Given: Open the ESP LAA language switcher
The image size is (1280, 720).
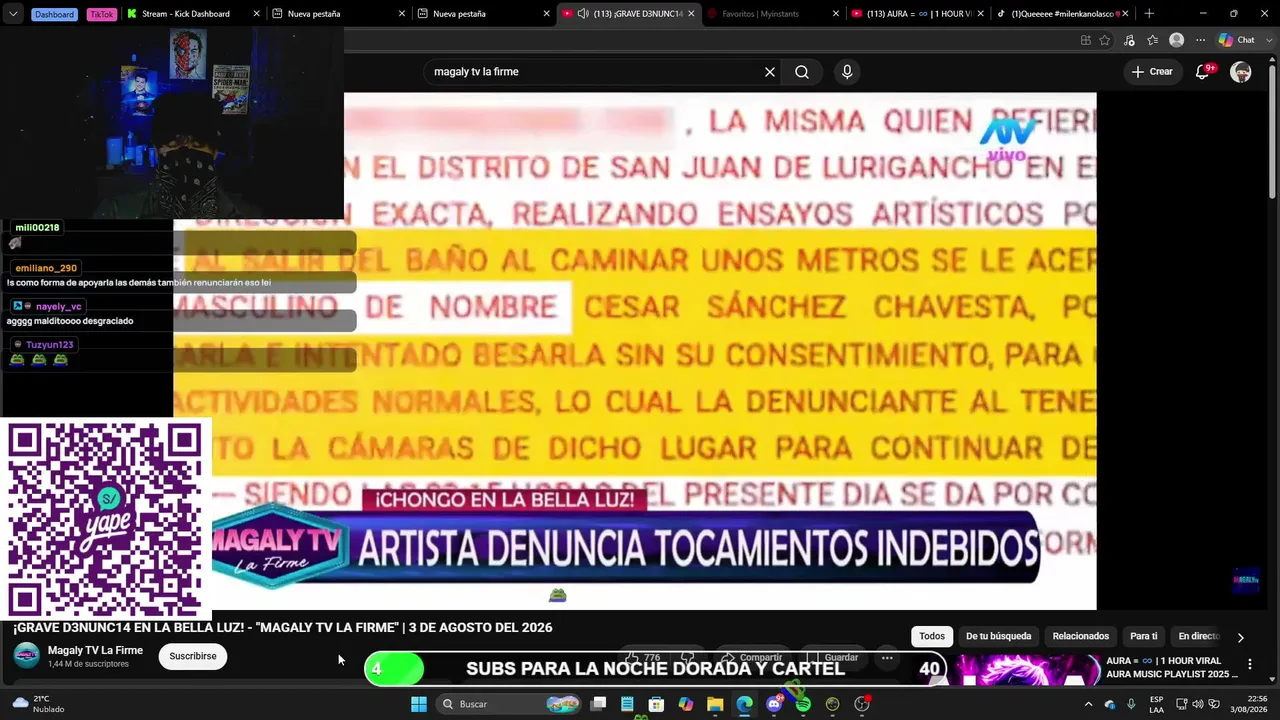Looking at the screenshot, I should coord(1156,704).
